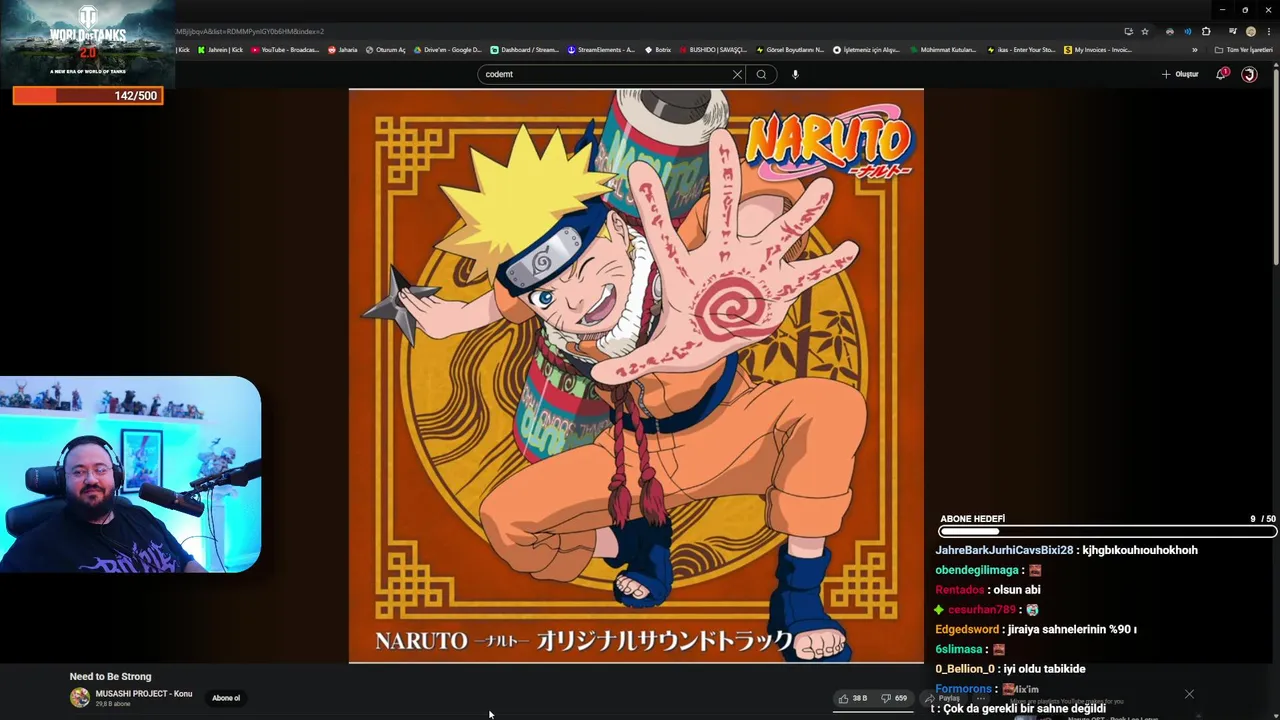Click the Naruto soundtrack video artwork
The height and width of the screenshot is (720, 1280).
pos(636,376)
